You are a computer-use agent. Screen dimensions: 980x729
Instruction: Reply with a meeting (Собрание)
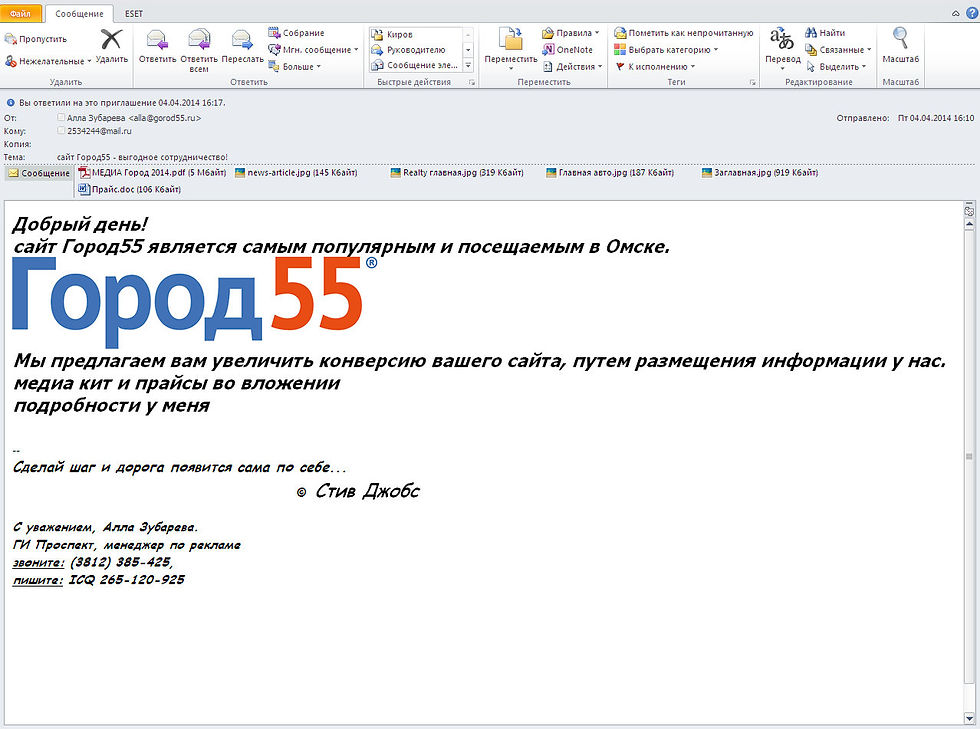(x=296, y=33)
